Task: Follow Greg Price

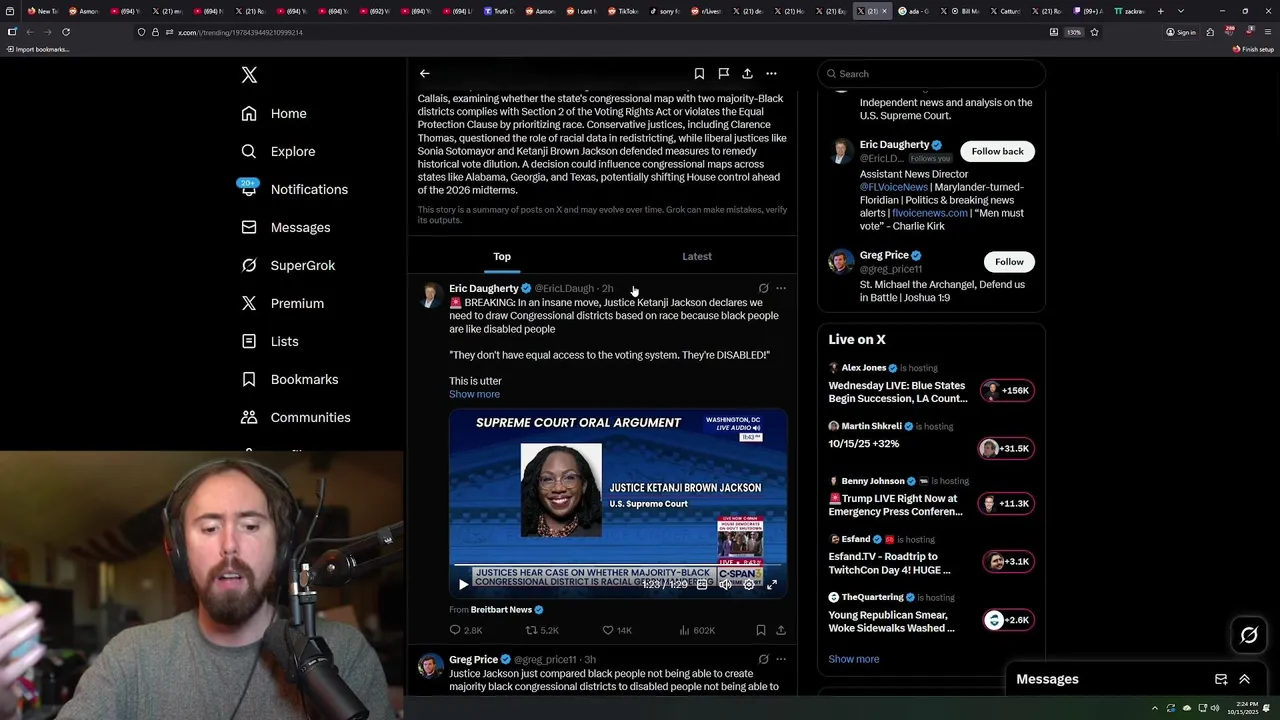Action: [1009, 262]
